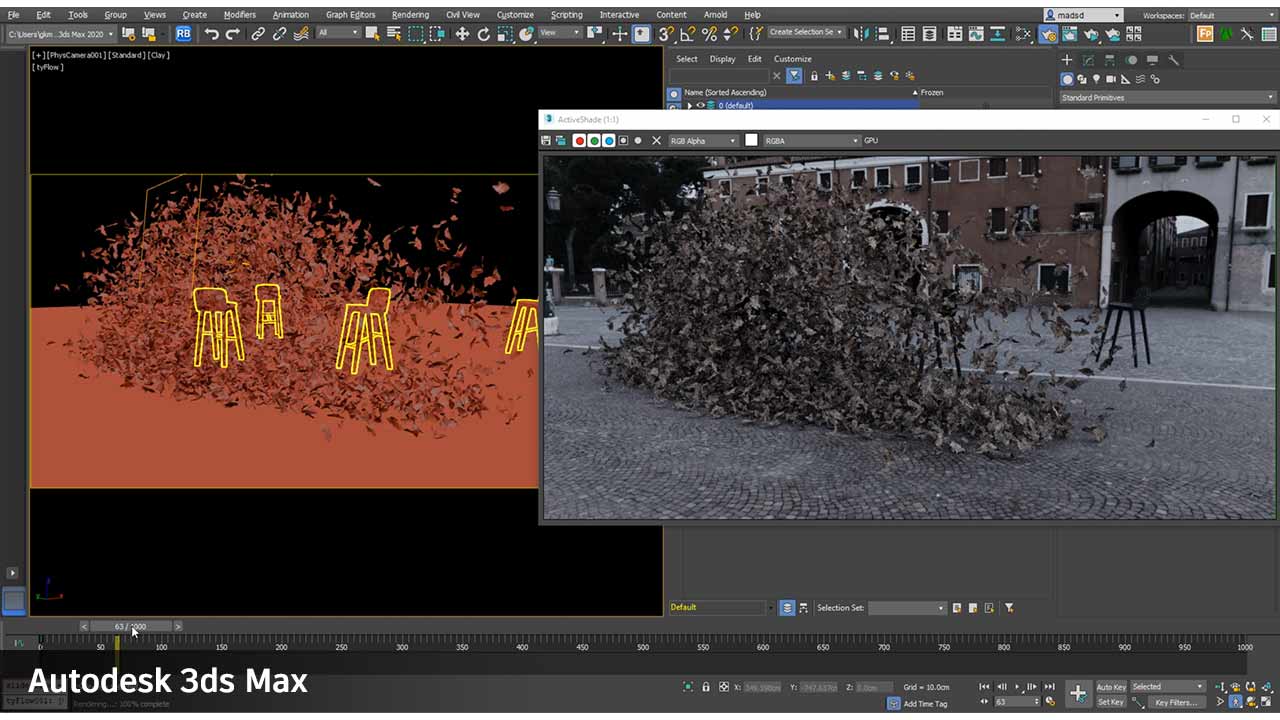Select the Cameras category in the Create panel
This screenshot has width=1280, height=720.
click(1111, 79)
